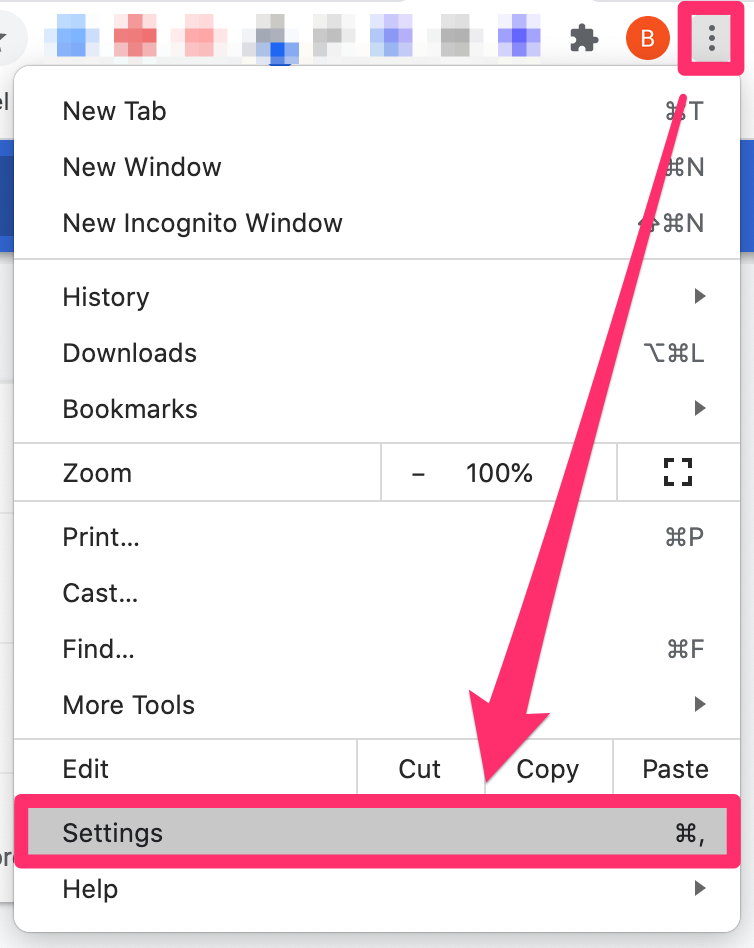Zoom out with the minus icon
The width and height of the screenshot is (754, 948).
tap(418, 472)
